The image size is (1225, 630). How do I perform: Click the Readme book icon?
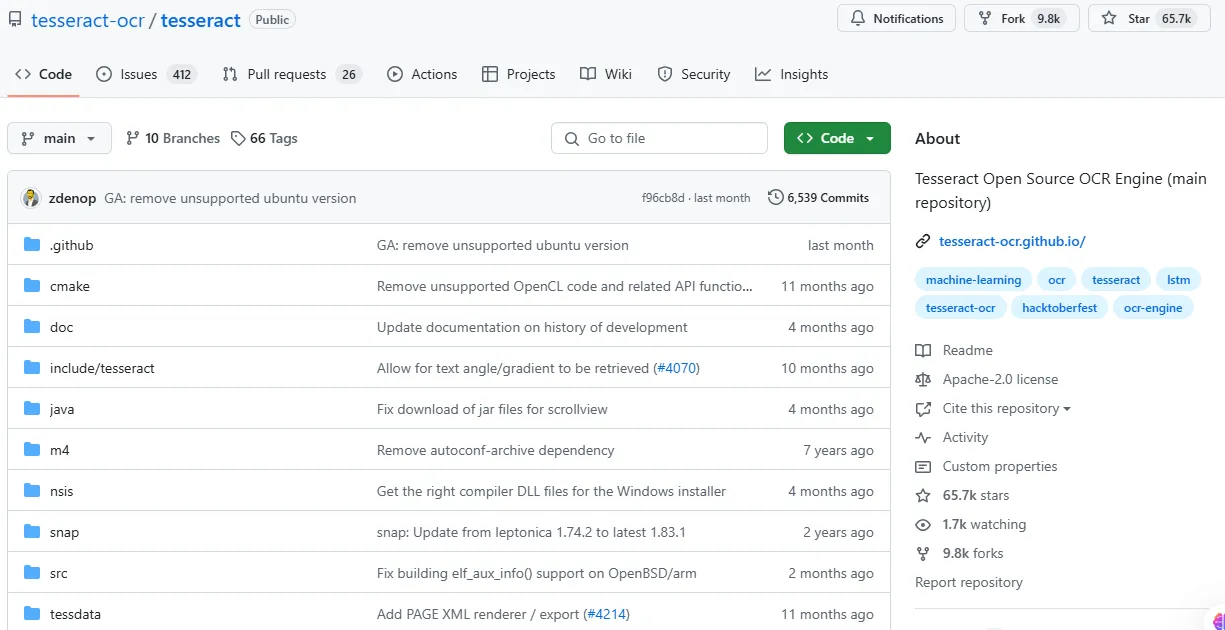pos(923,350)
